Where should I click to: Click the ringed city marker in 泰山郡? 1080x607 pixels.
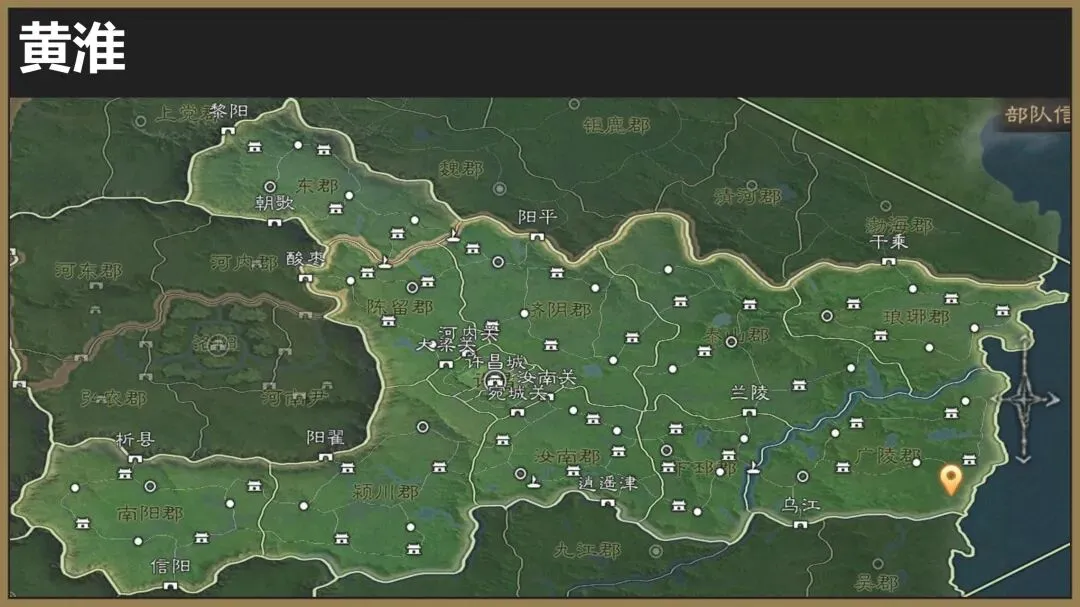pyautogui.click(x=731, y=341)
